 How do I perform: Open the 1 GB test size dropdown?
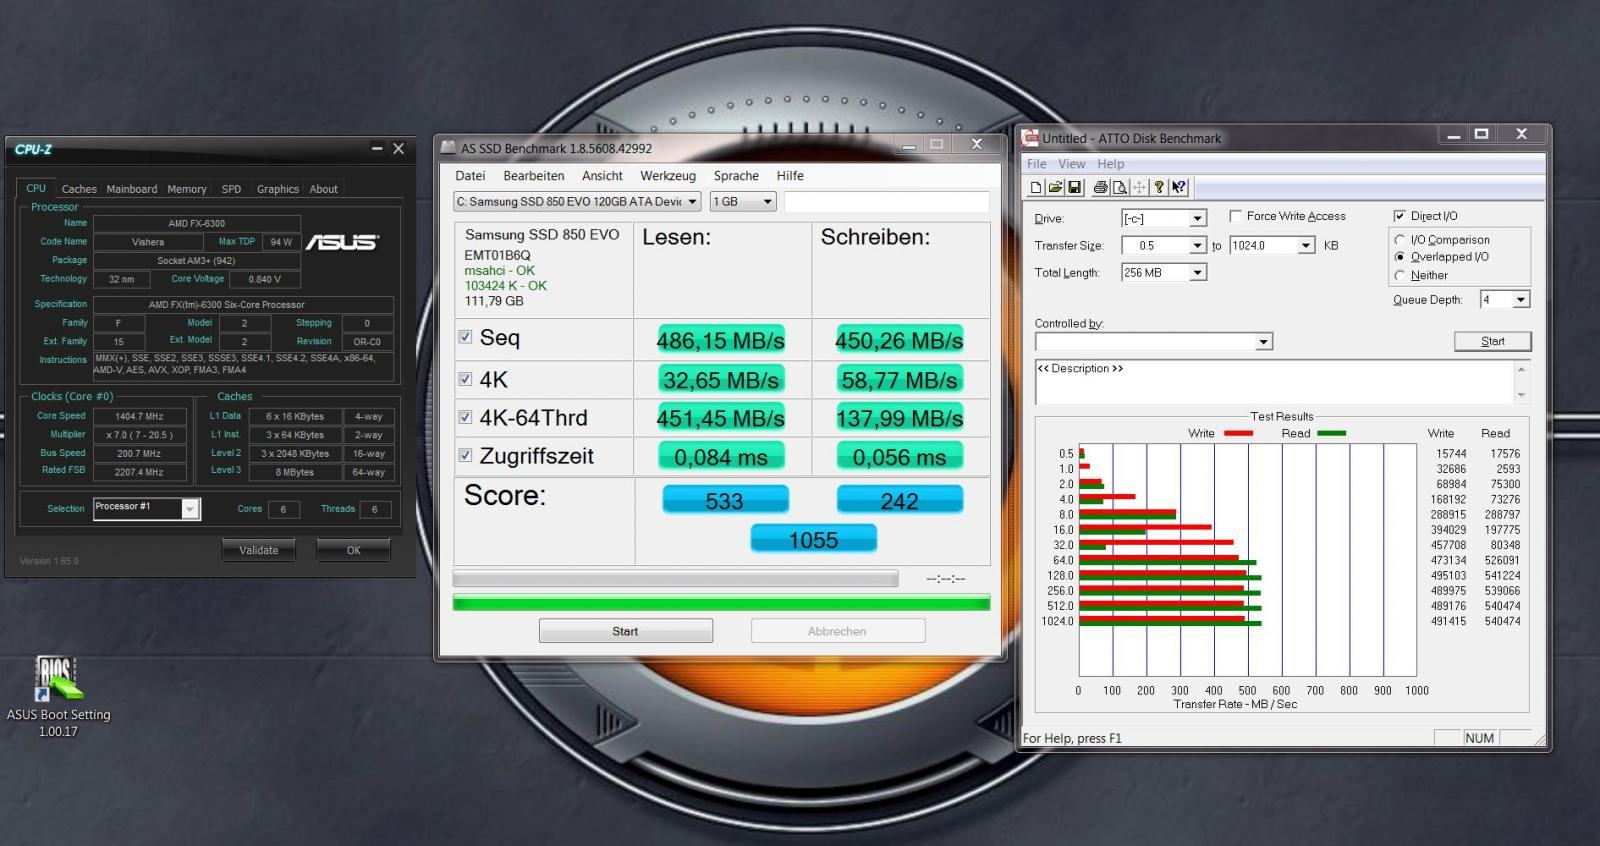click(743, 202)
